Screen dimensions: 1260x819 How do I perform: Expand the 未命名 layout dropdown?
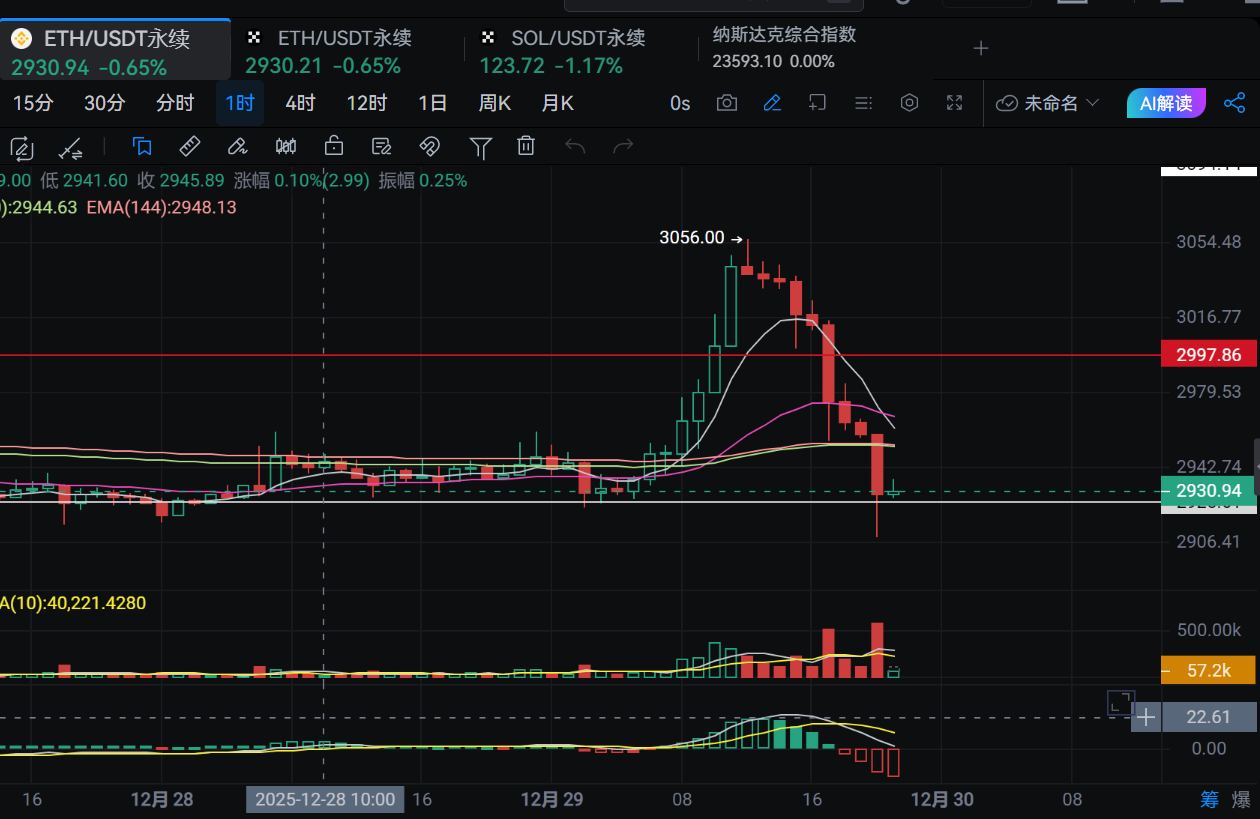1049,103
